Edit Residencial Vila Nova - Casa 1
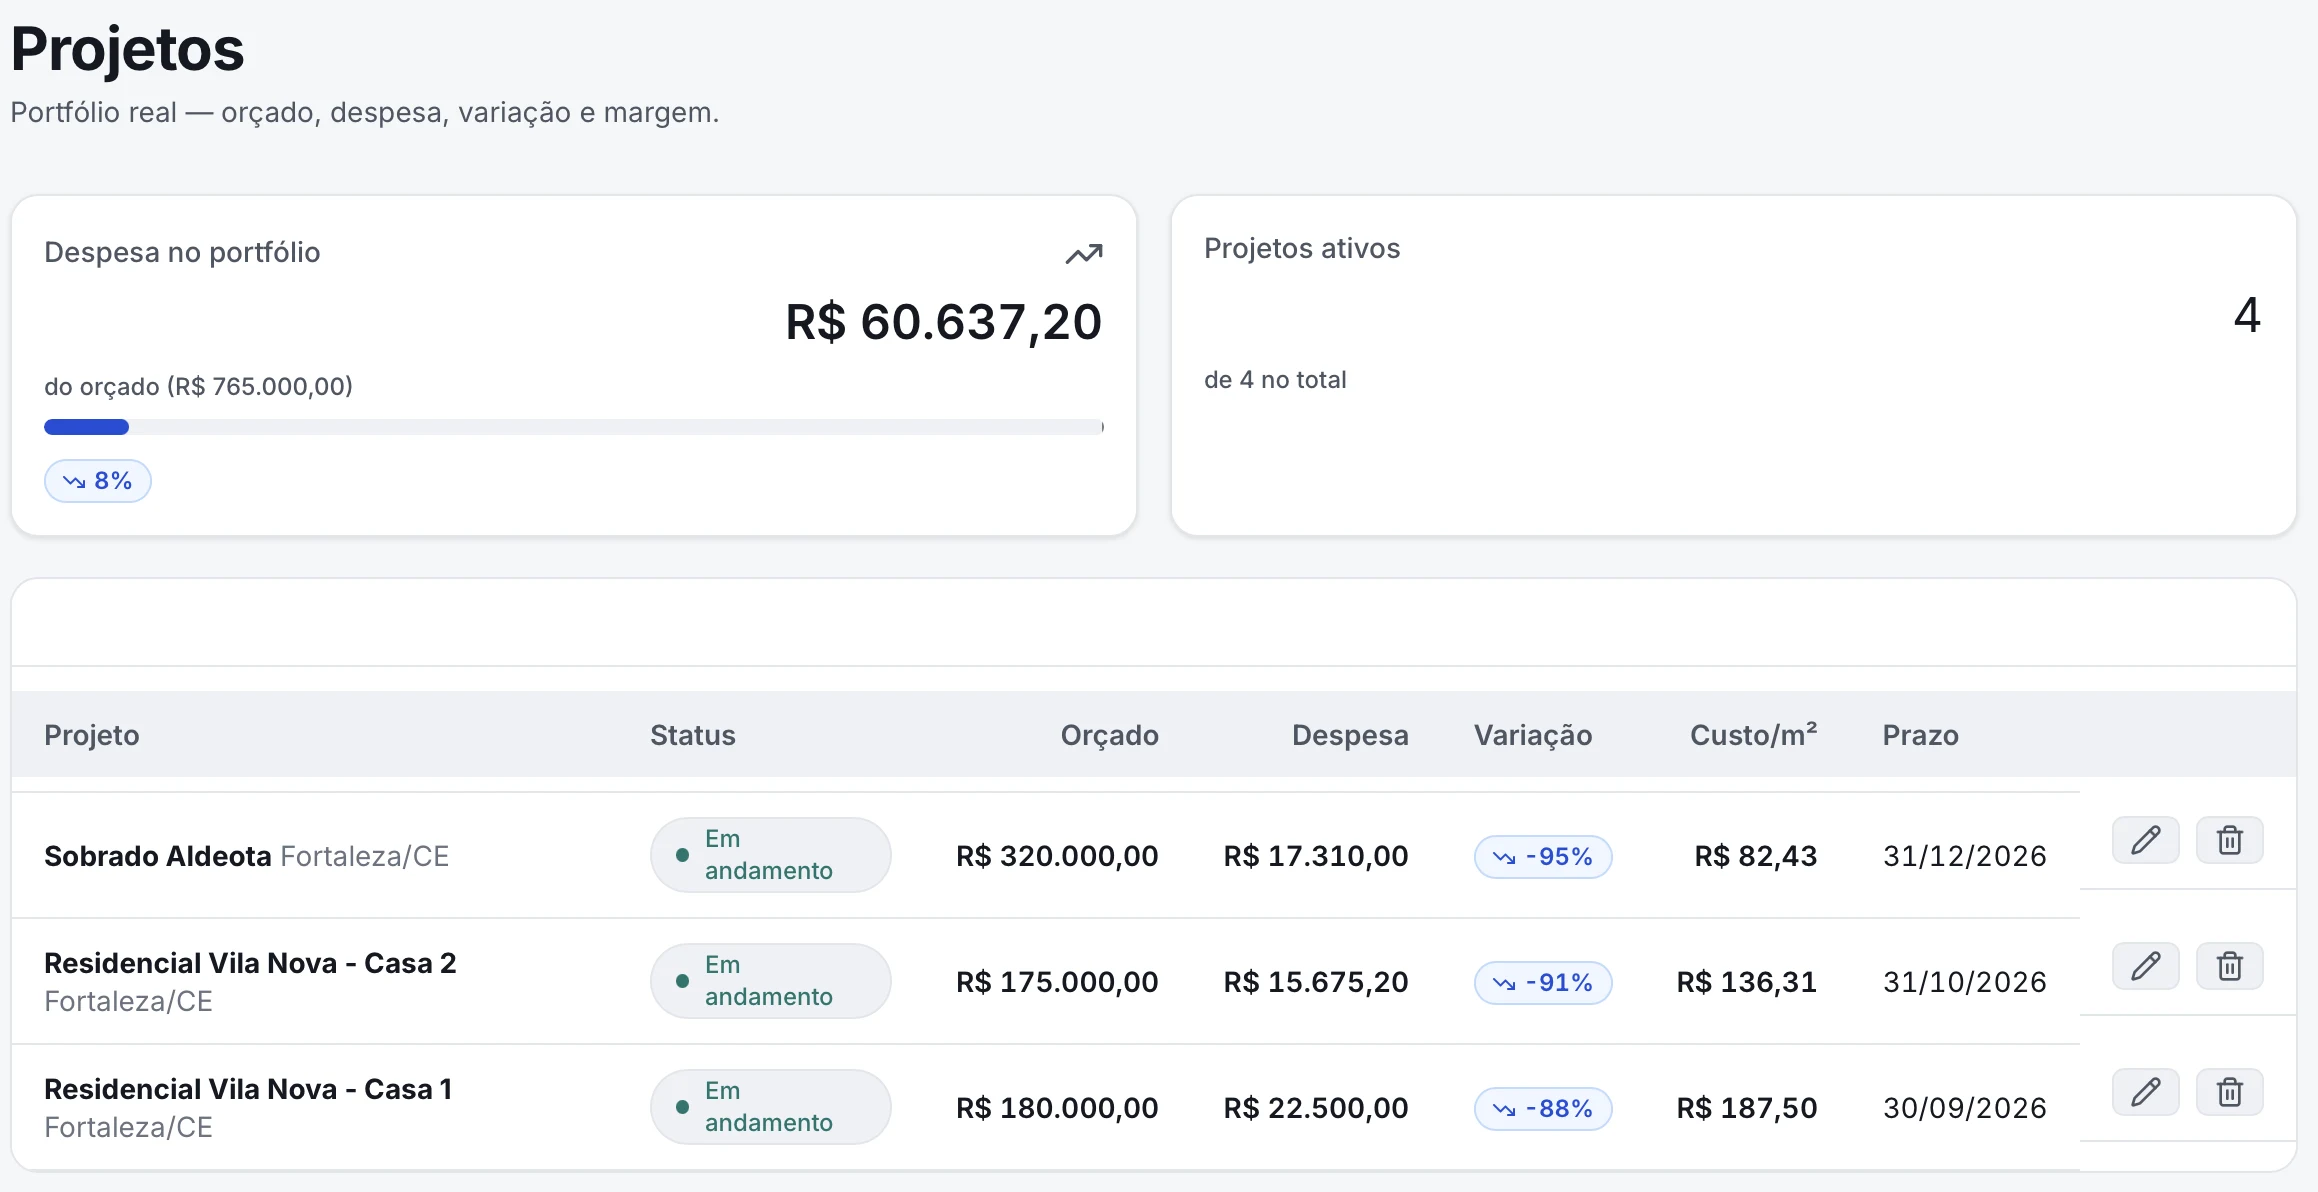Image resolution: width=2318 pixels, height=1192 pixels. 2145,1092
